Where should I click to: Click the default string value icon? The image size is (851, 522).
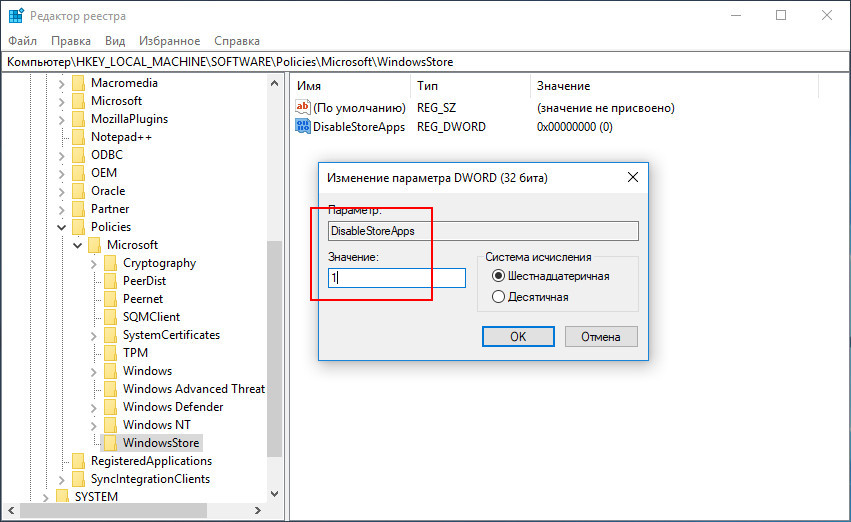[302, 107]
